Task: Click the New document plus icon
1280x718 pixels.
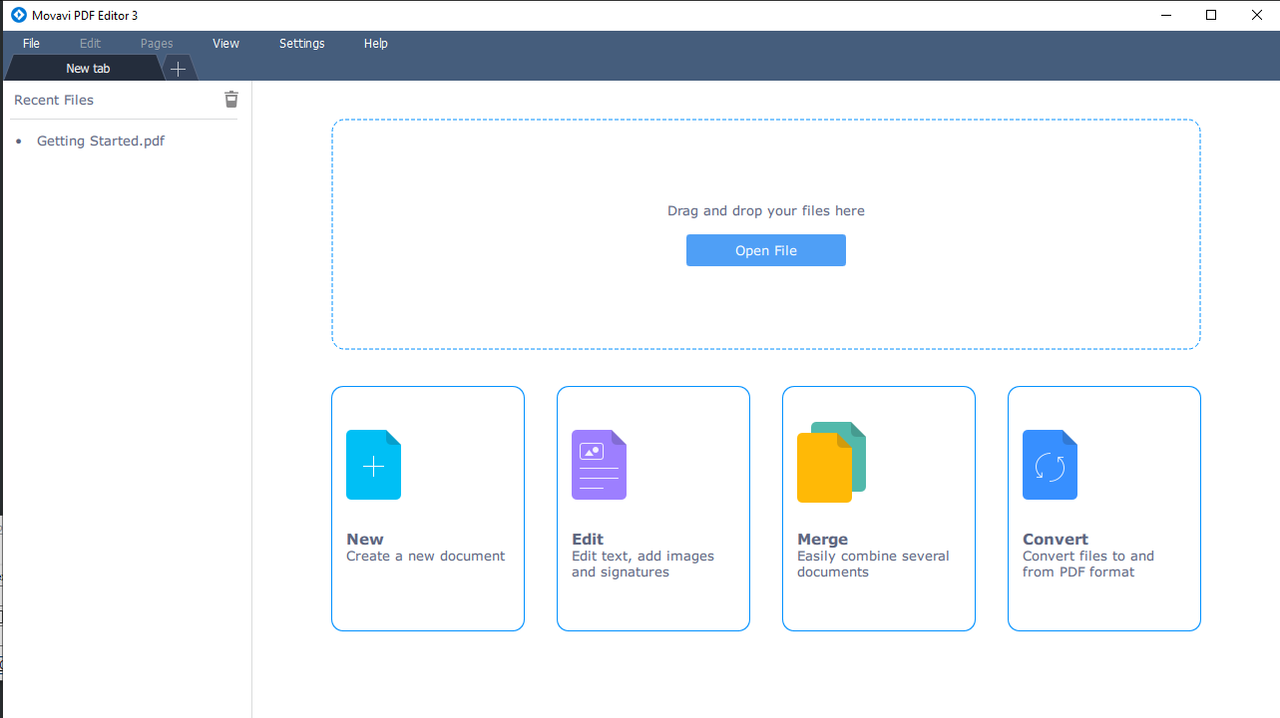Action: tap(373, 465)
